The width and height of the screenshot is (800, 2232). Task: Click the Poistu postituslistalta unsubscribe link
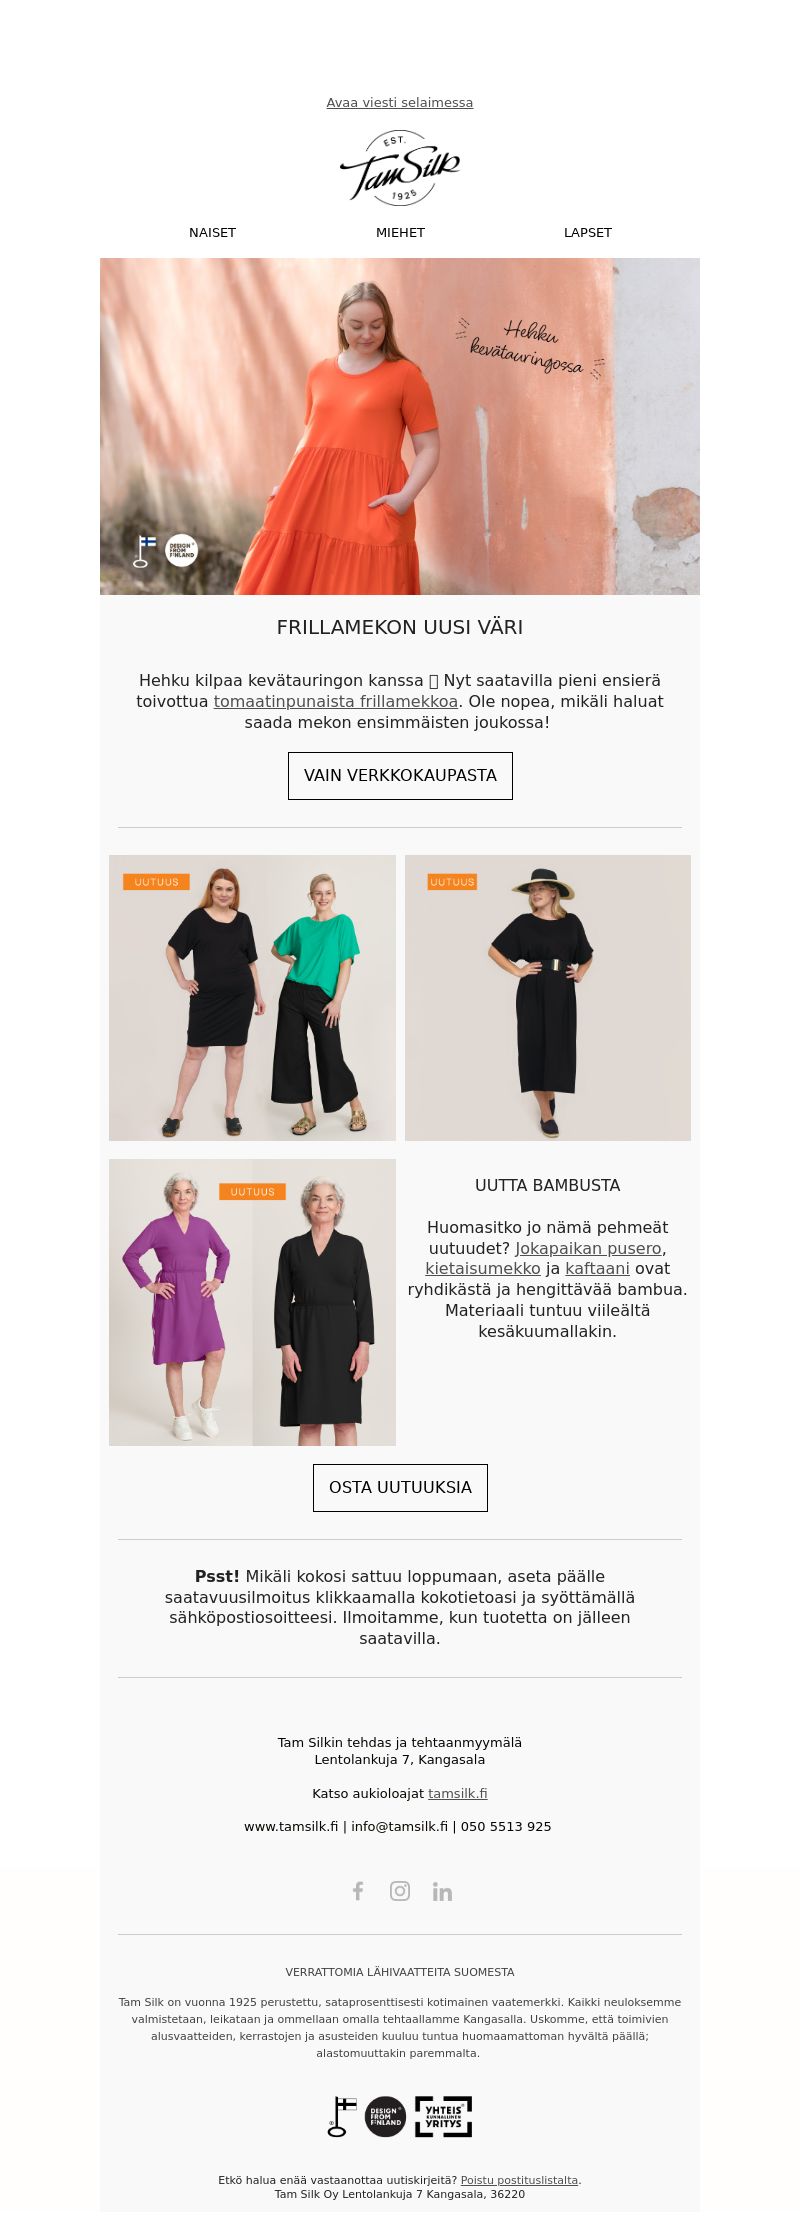519,2180
